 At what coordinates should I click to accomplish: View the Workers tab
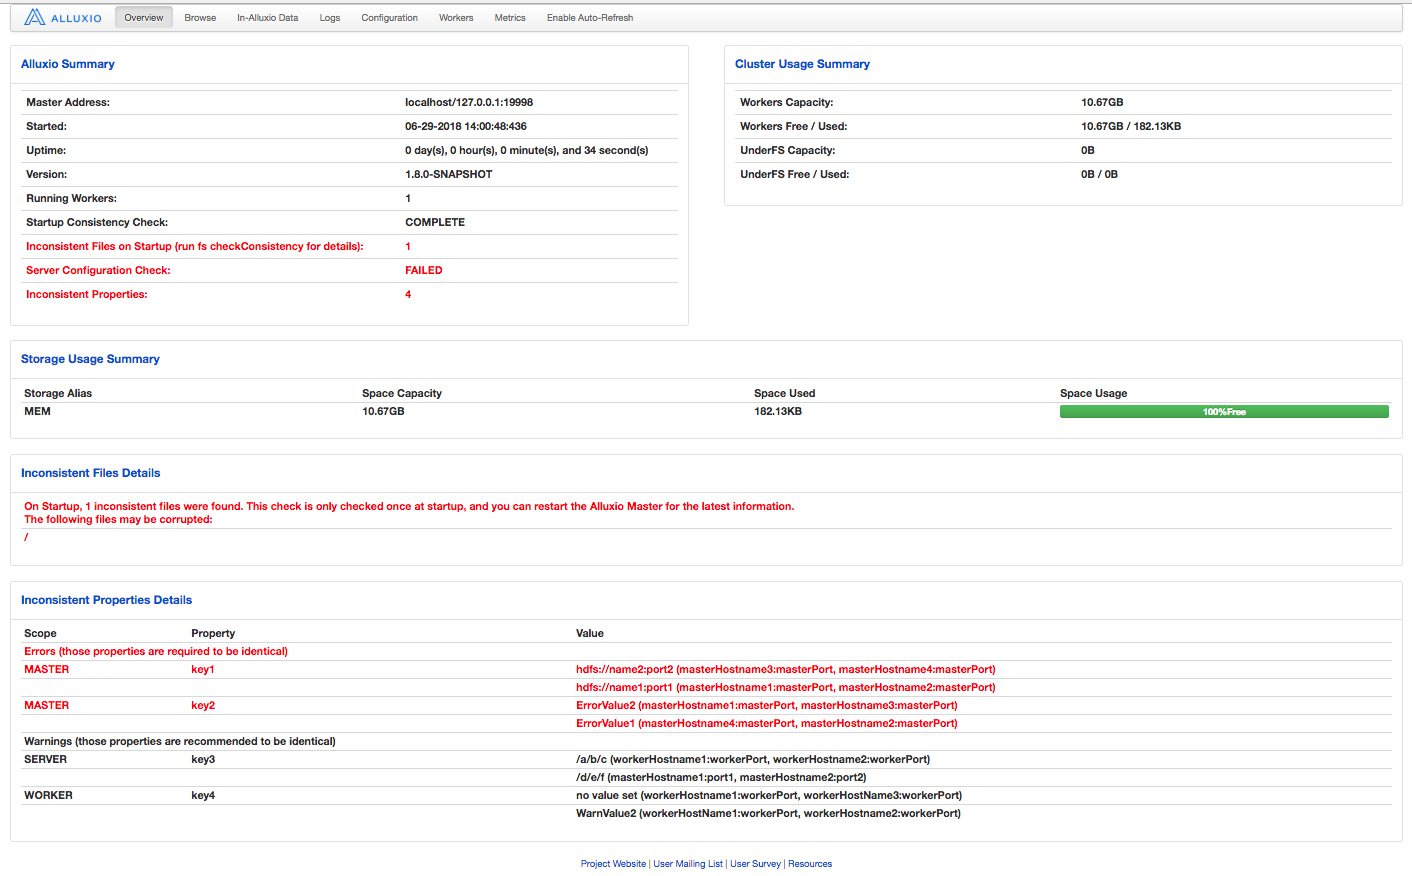pyautogui.click(x=456, y=18)
